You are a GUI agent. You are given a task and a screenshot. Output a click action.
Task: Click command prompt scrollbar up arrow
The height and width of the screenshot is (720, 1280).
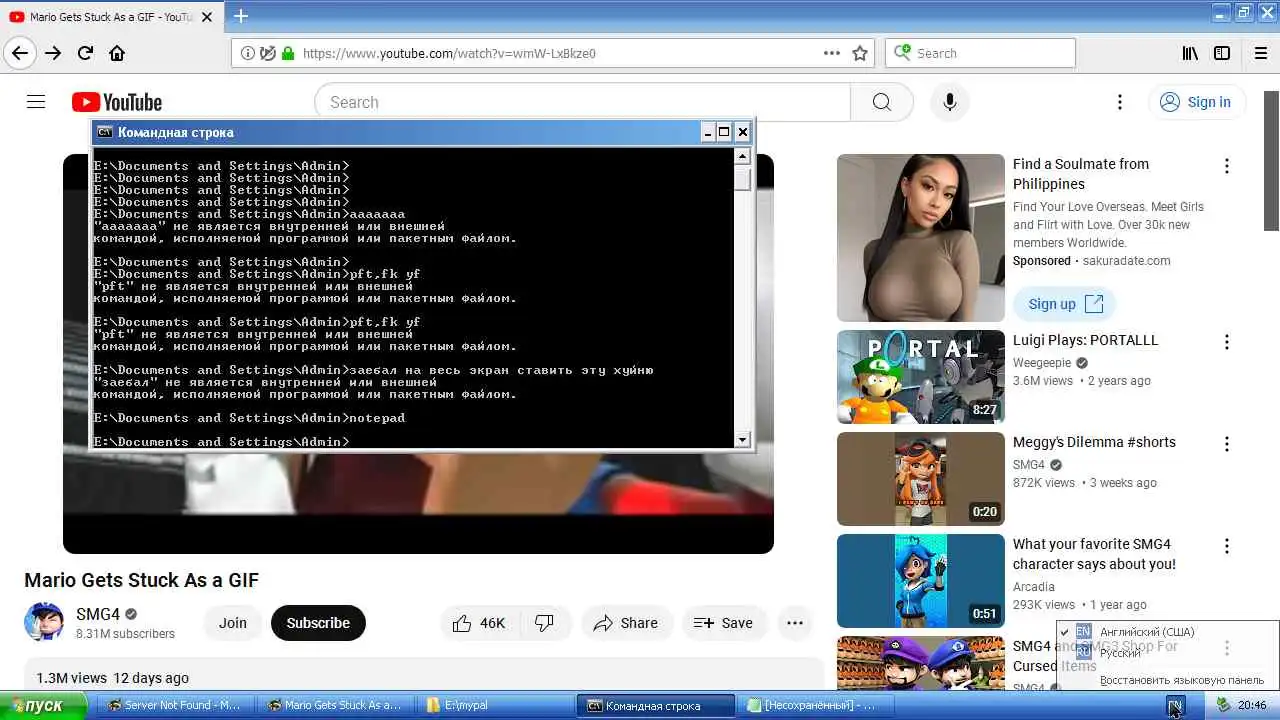point(742,155)
